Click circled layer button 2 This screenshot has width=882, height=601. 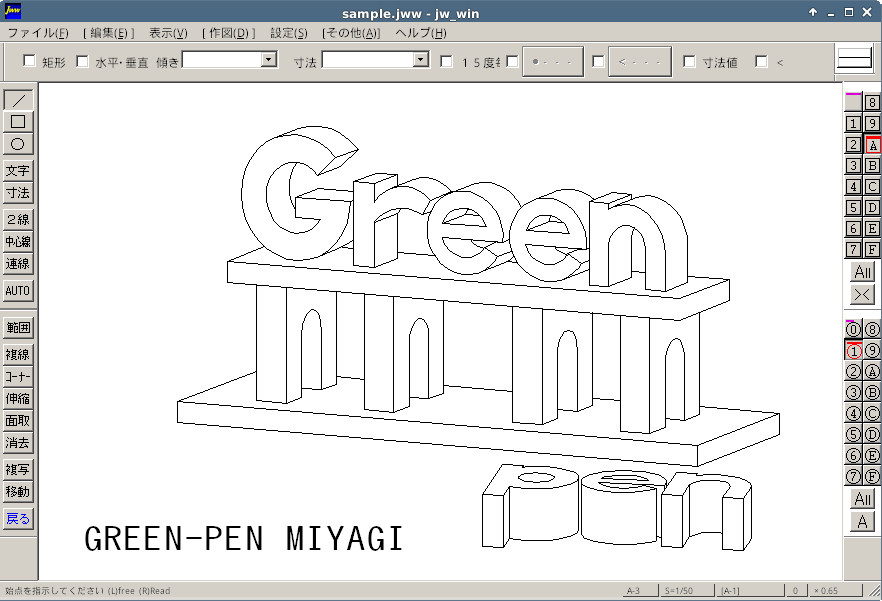click(853, 371)
